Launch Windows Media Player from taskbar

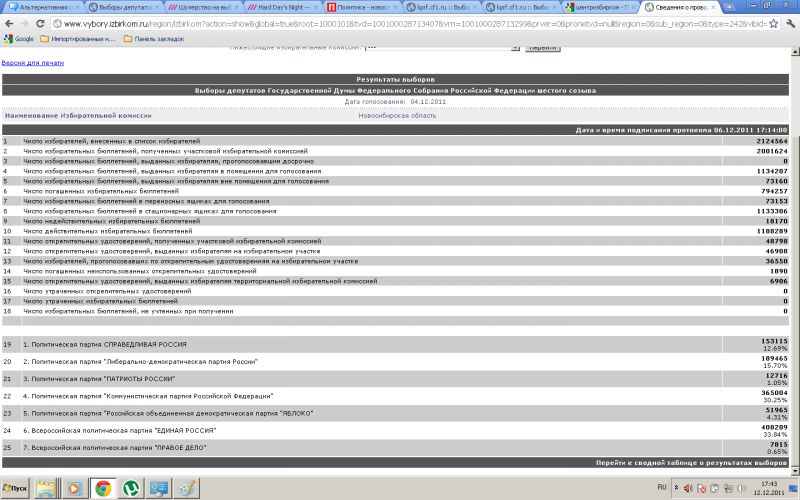pyautogui.click(x=73, y=488)
